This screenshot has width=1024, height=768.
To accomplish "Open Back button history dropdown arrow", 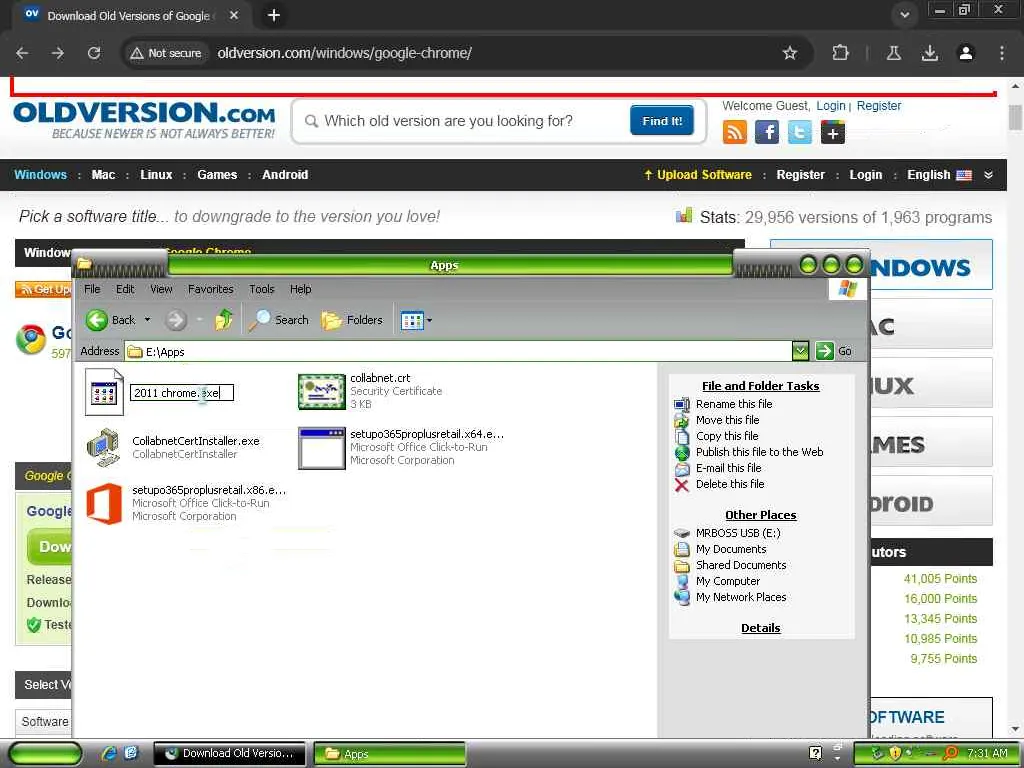I will pyautogui.click(x=148, y=320).
